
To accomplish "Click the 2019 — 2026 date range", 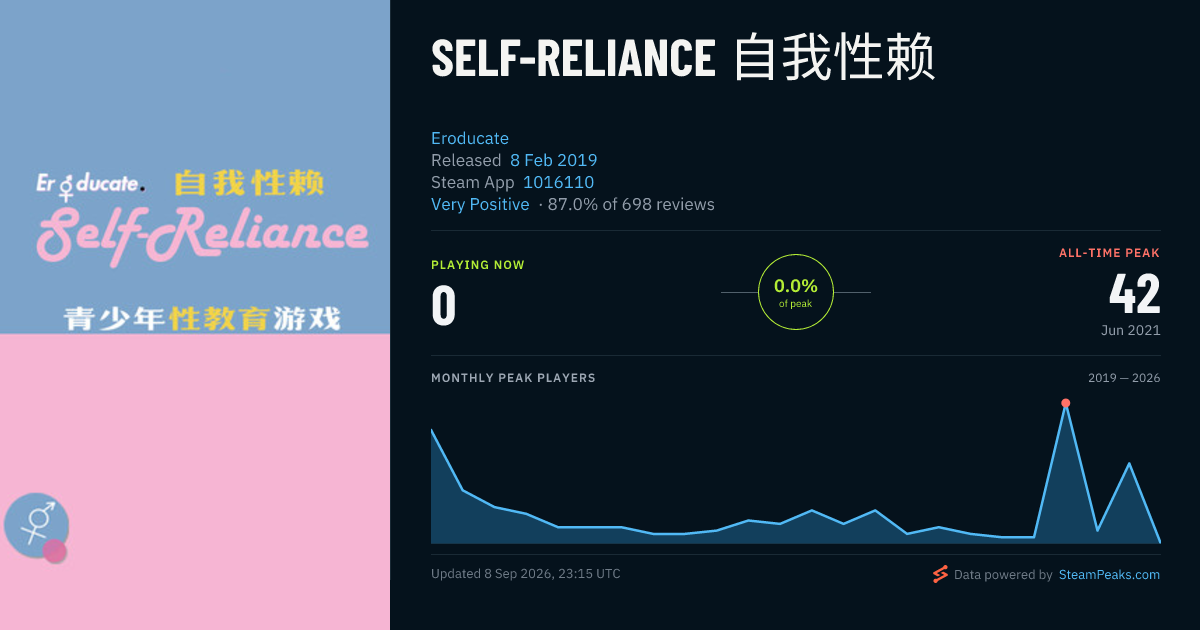I will tap(1124, 378).
